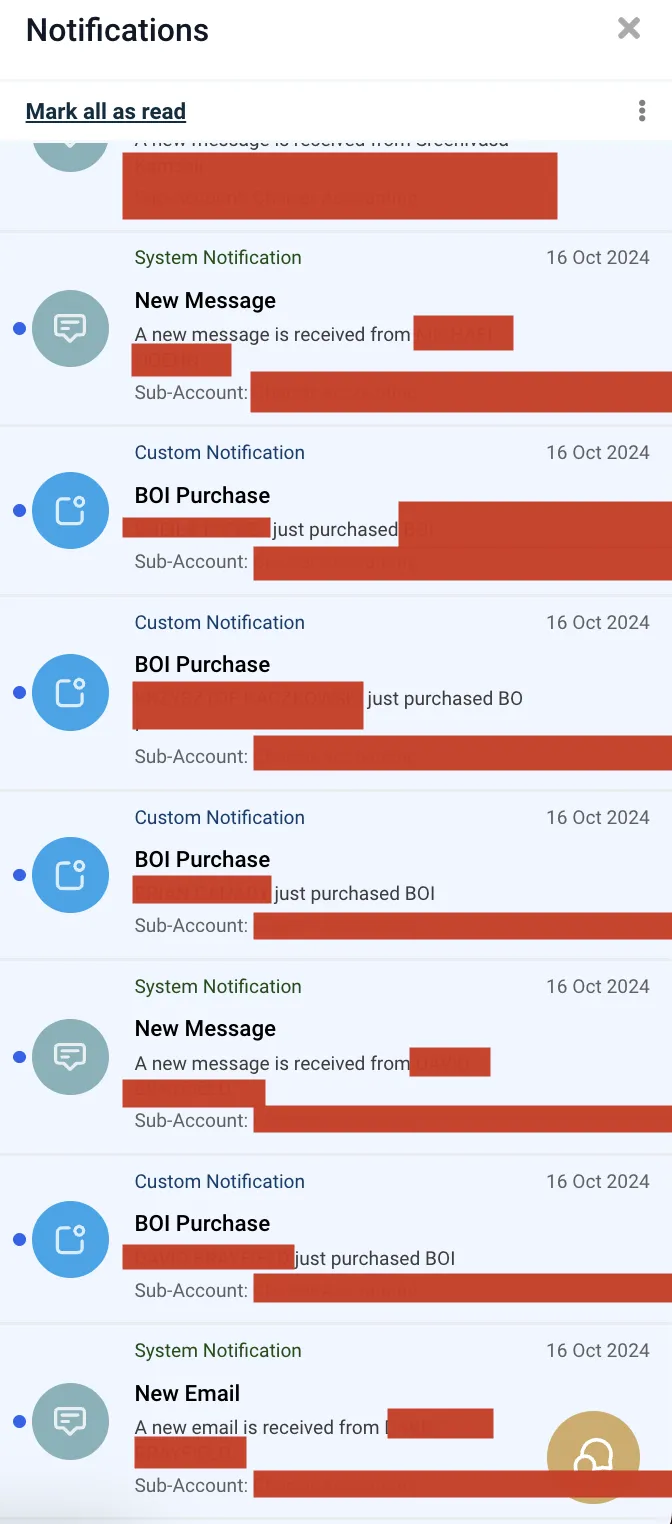
Task: Click the first BOI Purchase notification icon
Action: pos(70,511)
